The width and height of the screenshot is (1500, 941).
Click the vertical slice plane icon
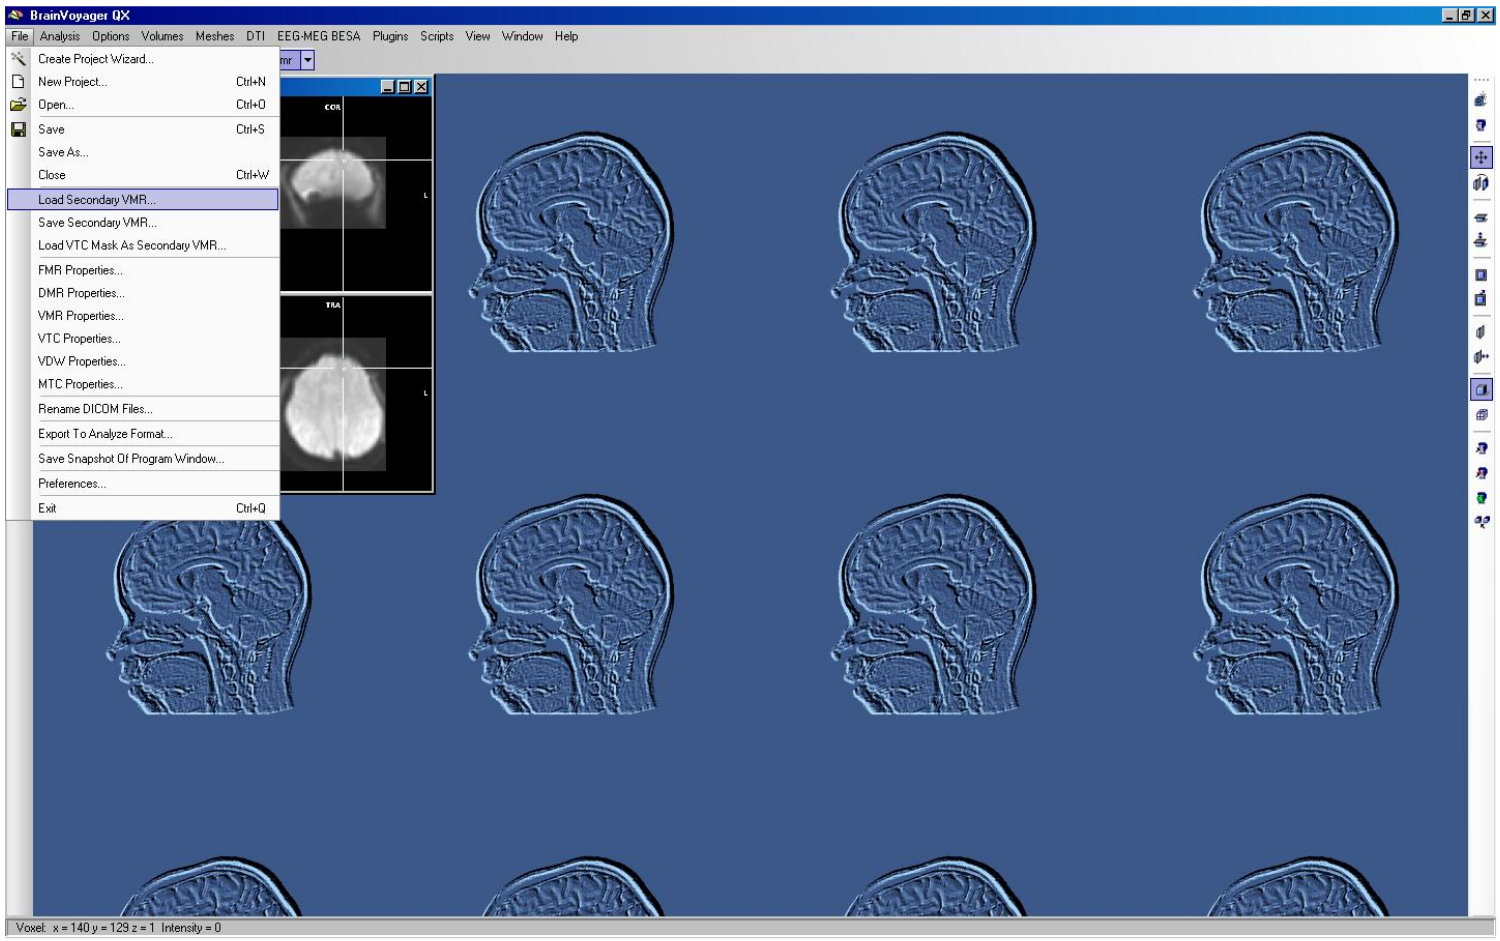[1481, 332]
